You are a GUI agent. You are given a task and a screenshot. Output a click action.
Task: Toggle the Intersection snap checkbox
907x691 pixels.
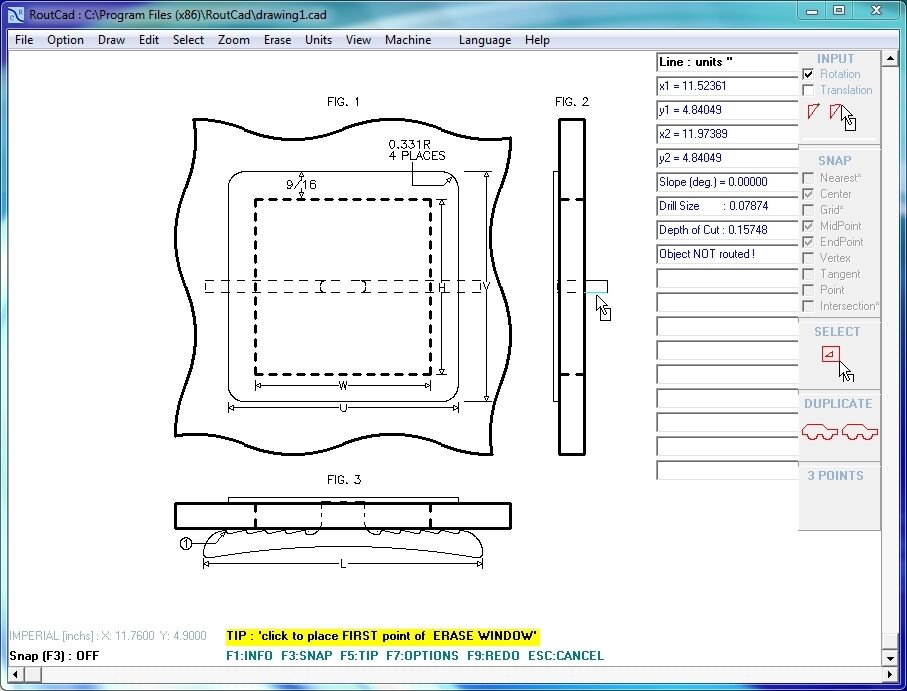(808, 306)
